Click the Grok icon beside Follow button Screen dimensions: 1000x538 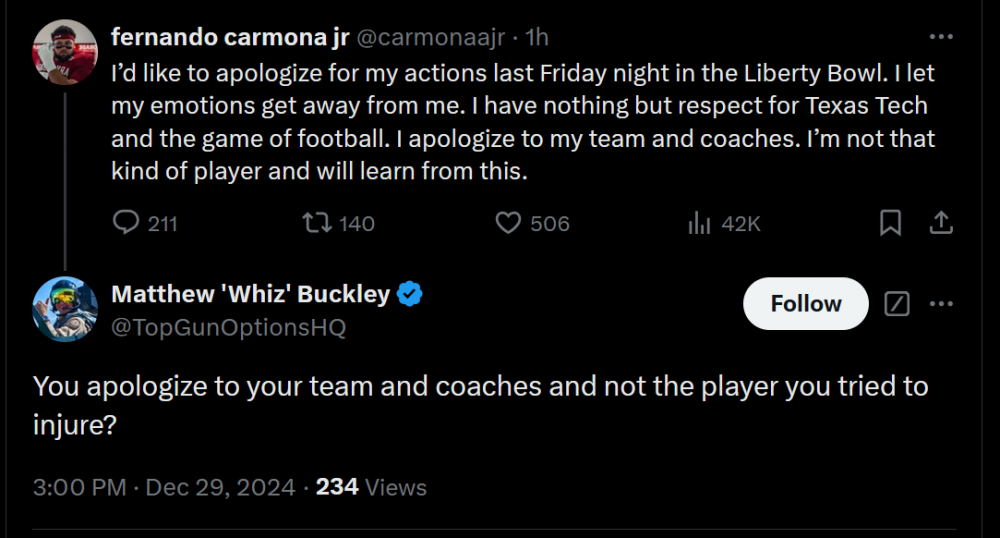point(897,304)
